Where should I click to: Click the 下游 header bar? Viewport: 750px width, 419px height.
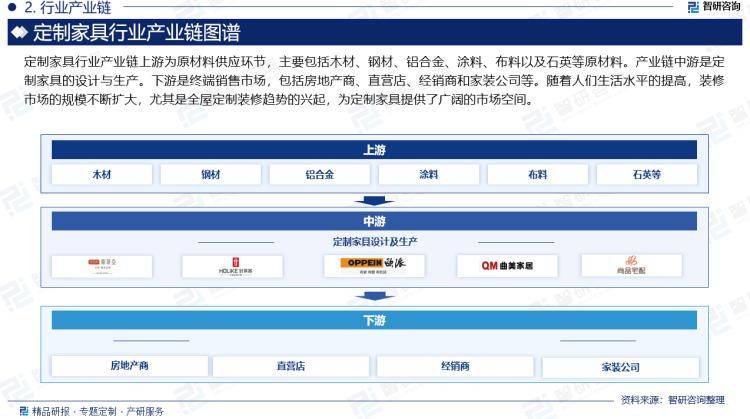374,320
